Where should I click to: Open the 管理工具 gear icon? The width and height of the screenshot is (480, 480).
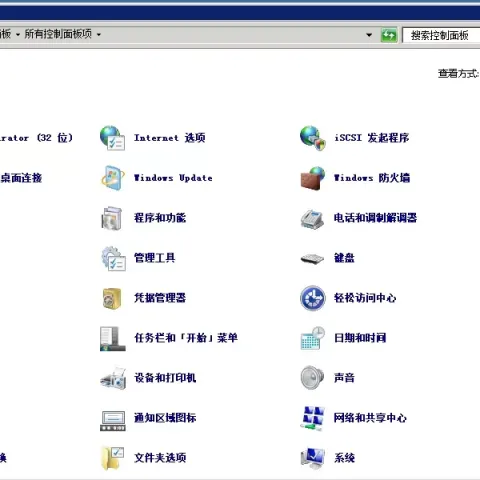(113, 258)
